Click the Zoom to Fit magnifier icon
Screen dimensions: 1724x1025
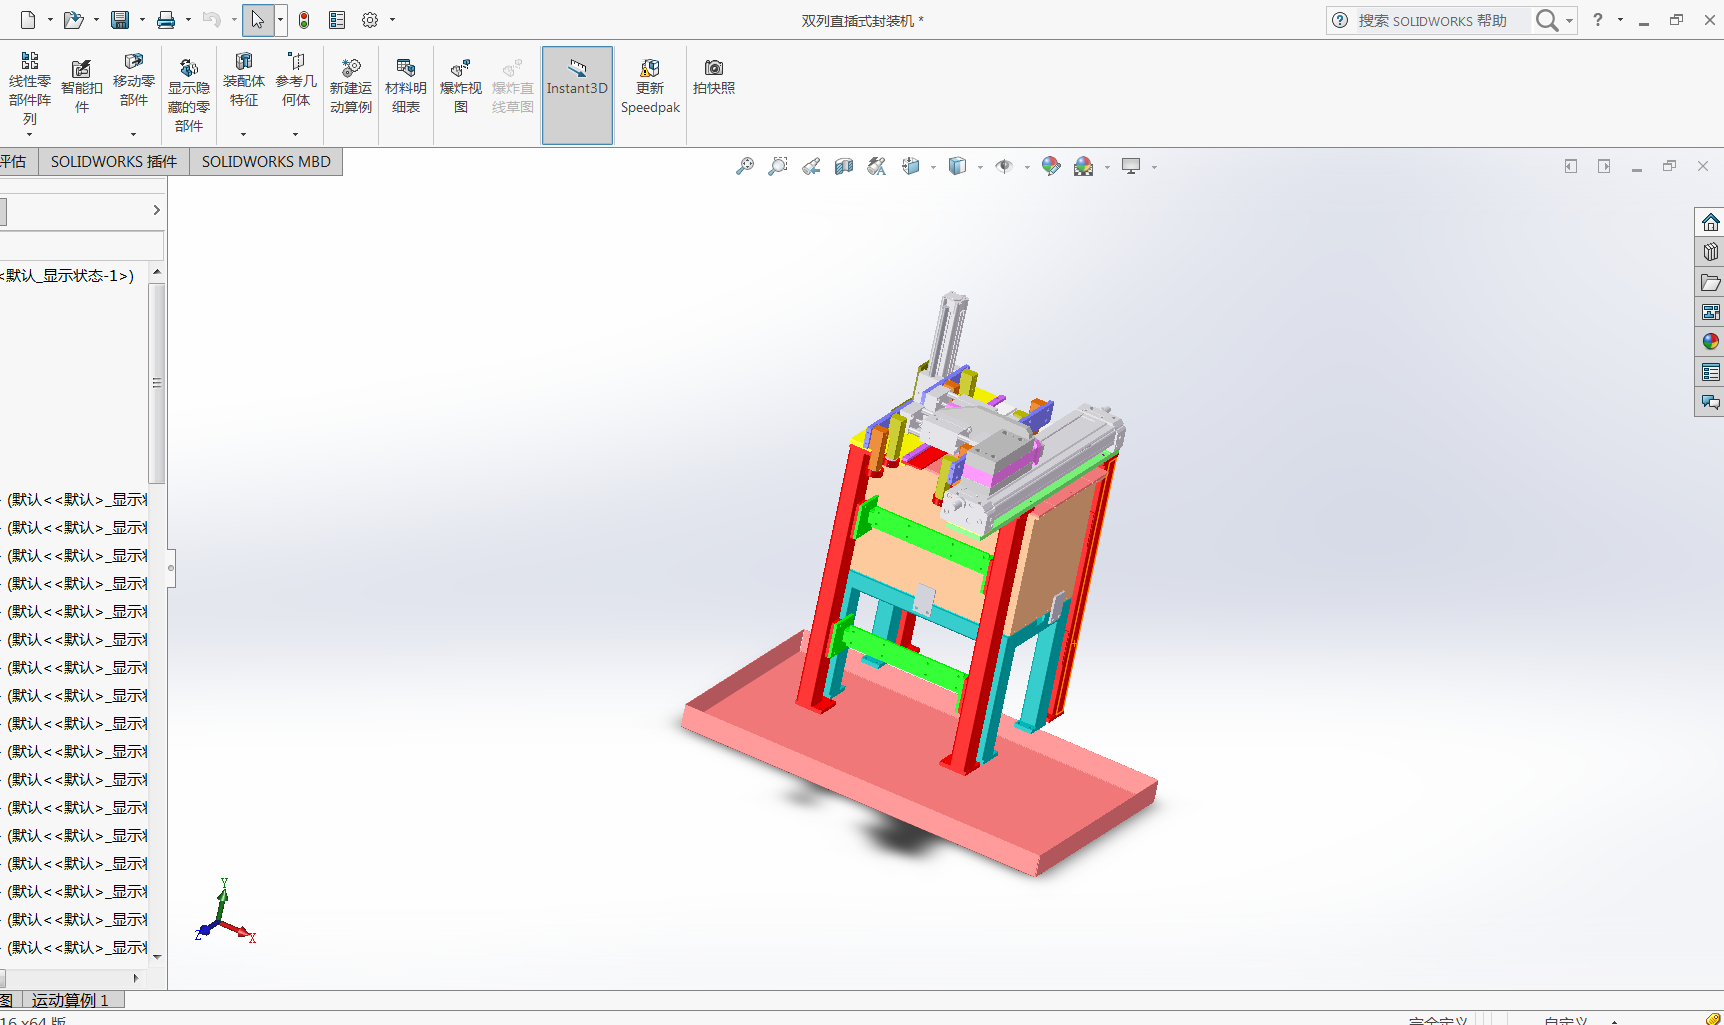click(x=745, y=167)
